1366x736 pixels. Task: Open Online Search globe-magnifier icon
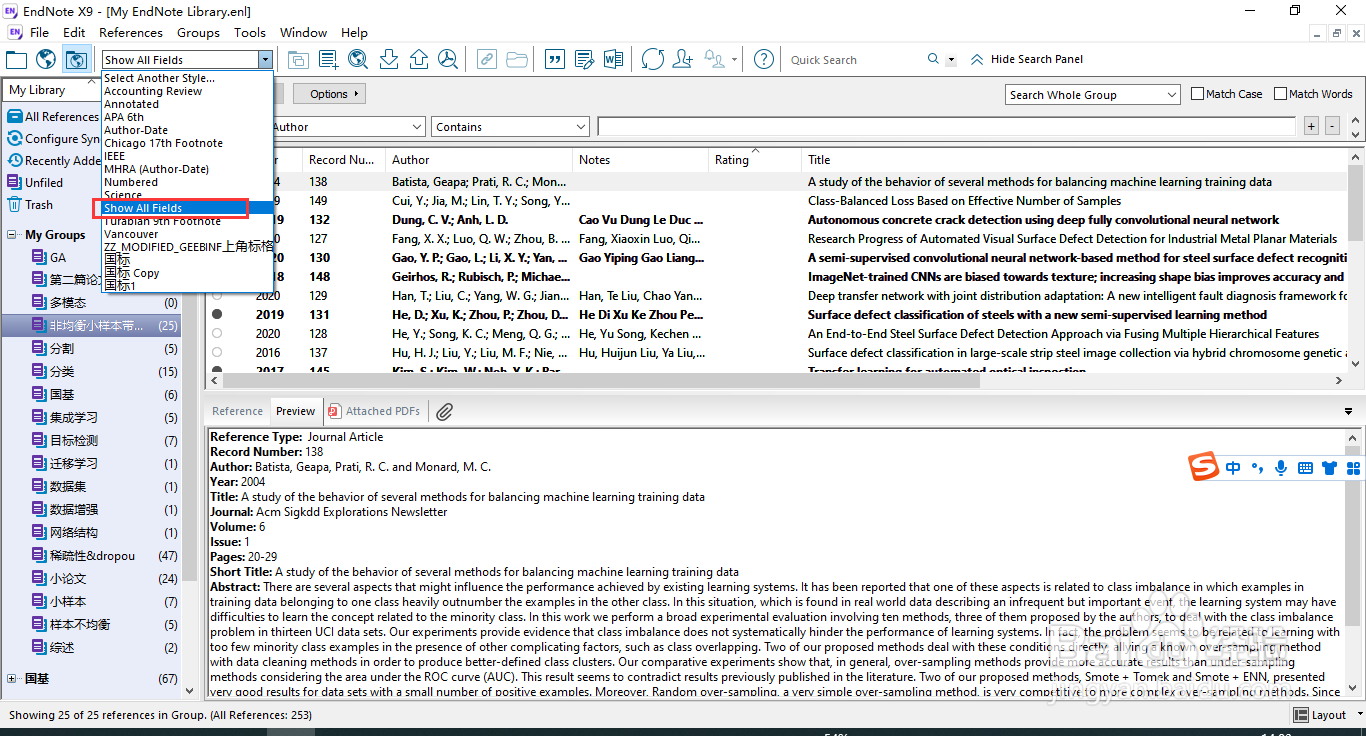point(358,59)
